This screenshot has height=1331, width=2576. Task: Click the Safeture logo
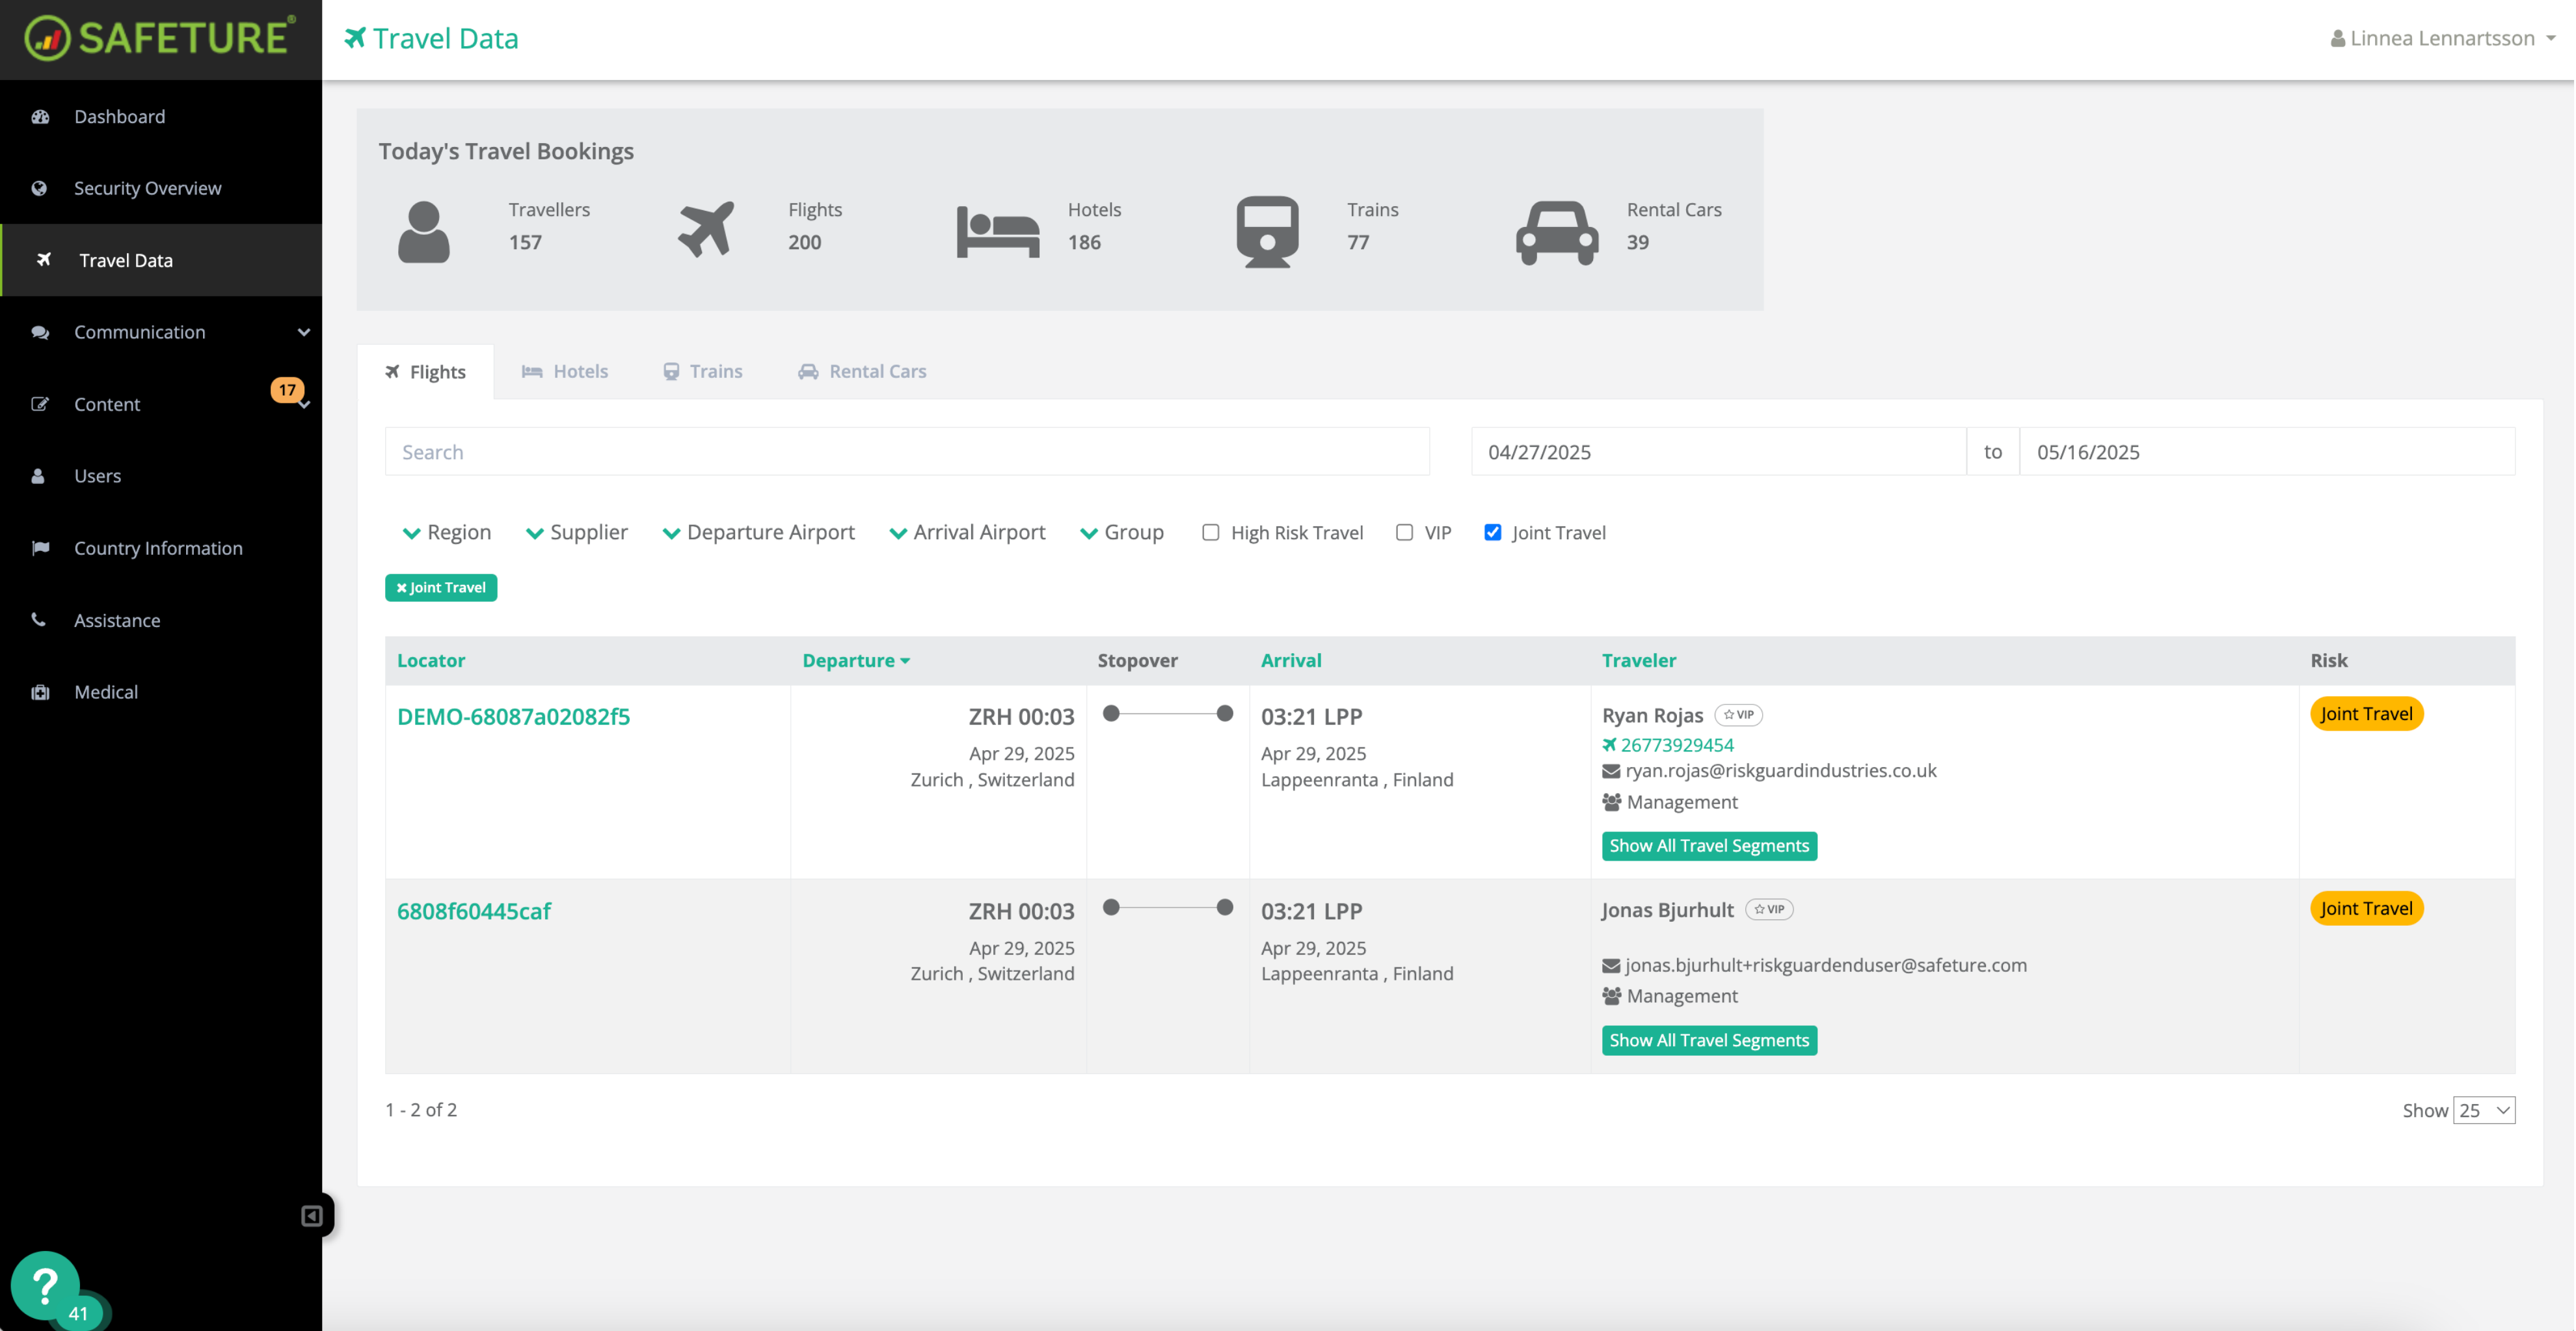tap(160, 38)
